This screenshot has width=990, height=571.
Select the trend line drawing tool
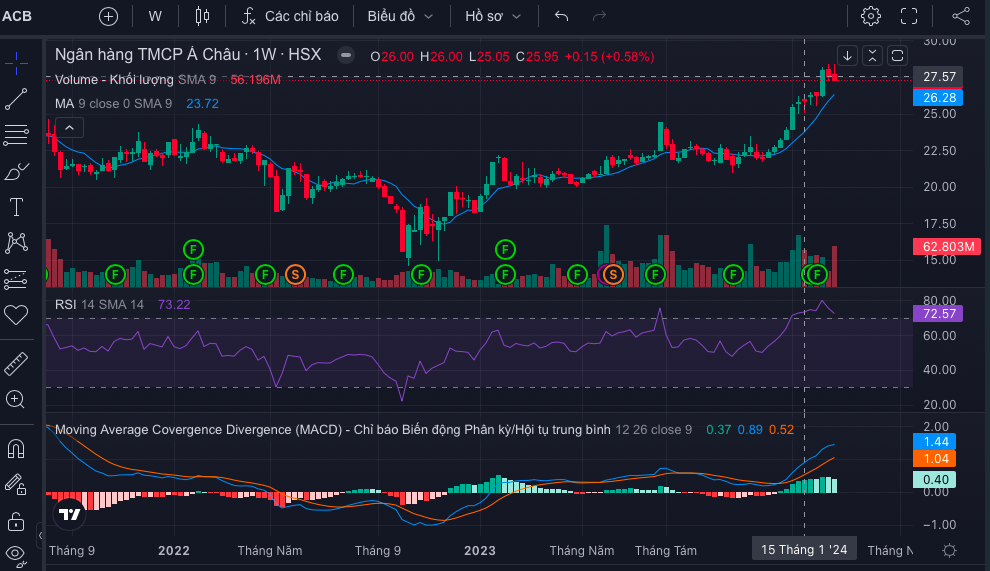(16, 99)
